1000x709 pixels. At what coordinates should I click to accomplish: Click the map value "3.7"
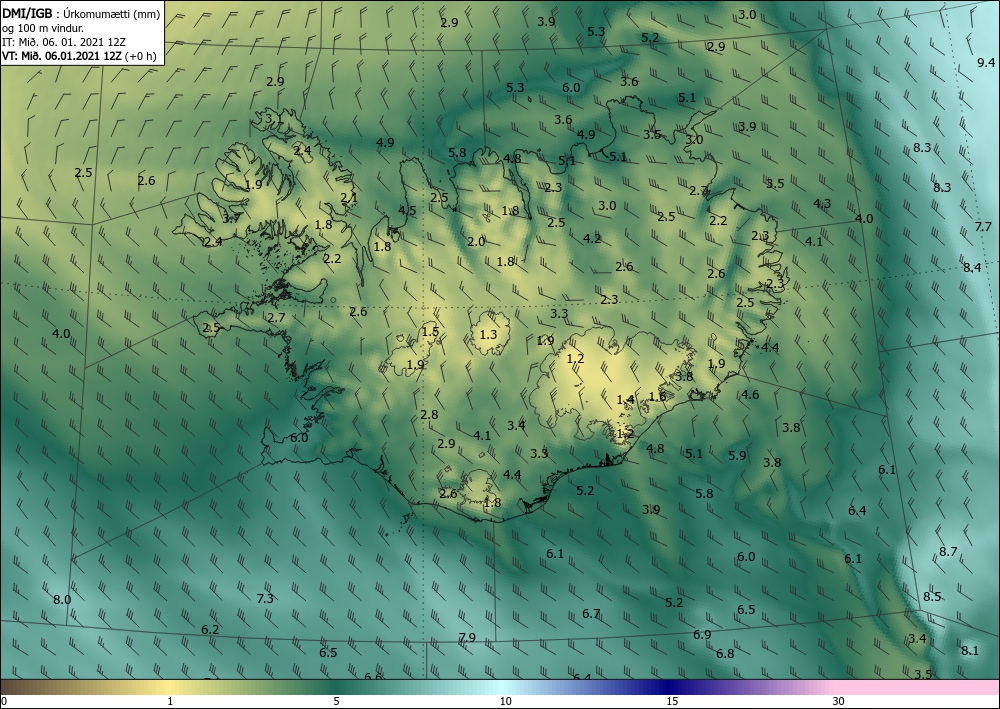(232, 218)
